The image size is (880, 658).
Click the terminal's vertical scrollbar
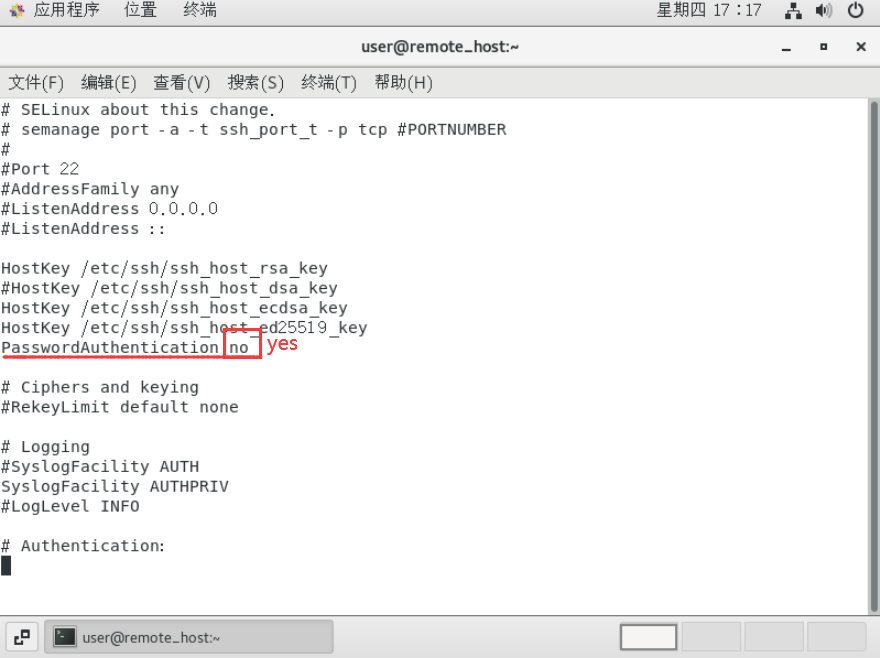tap(874, 357)
